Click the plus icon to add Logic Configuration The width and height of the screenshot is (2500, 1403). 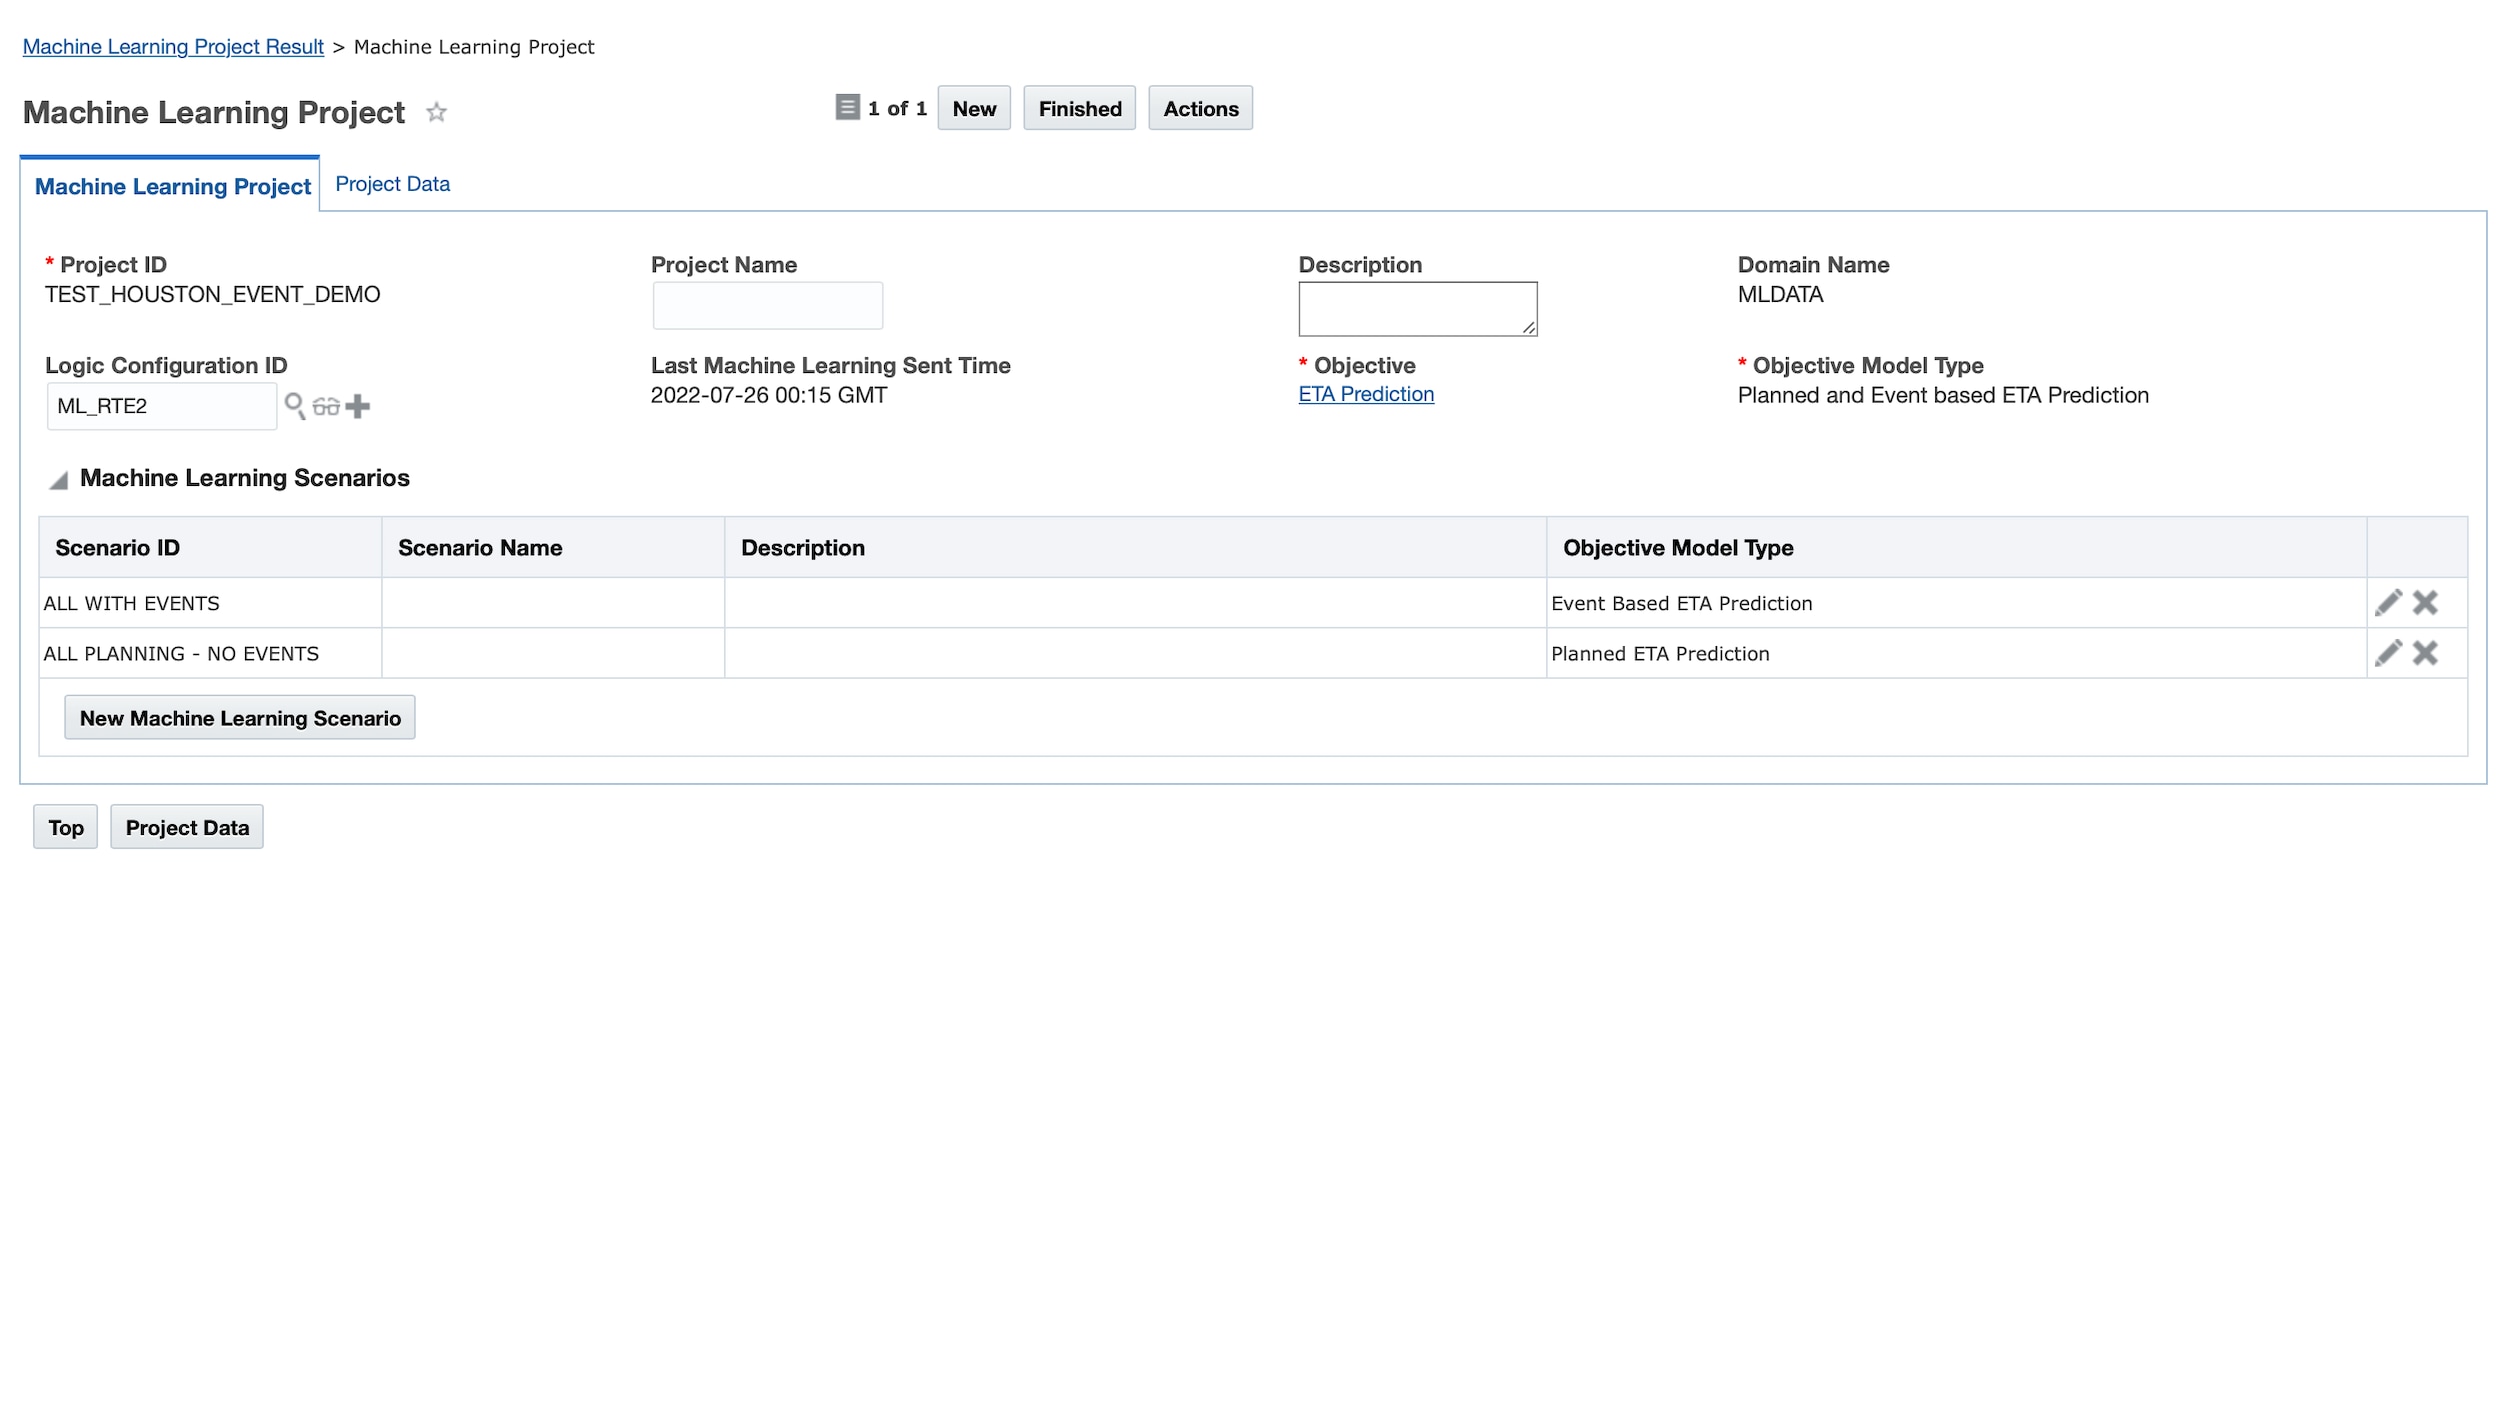pyautogui.click(x=358, y=406)
